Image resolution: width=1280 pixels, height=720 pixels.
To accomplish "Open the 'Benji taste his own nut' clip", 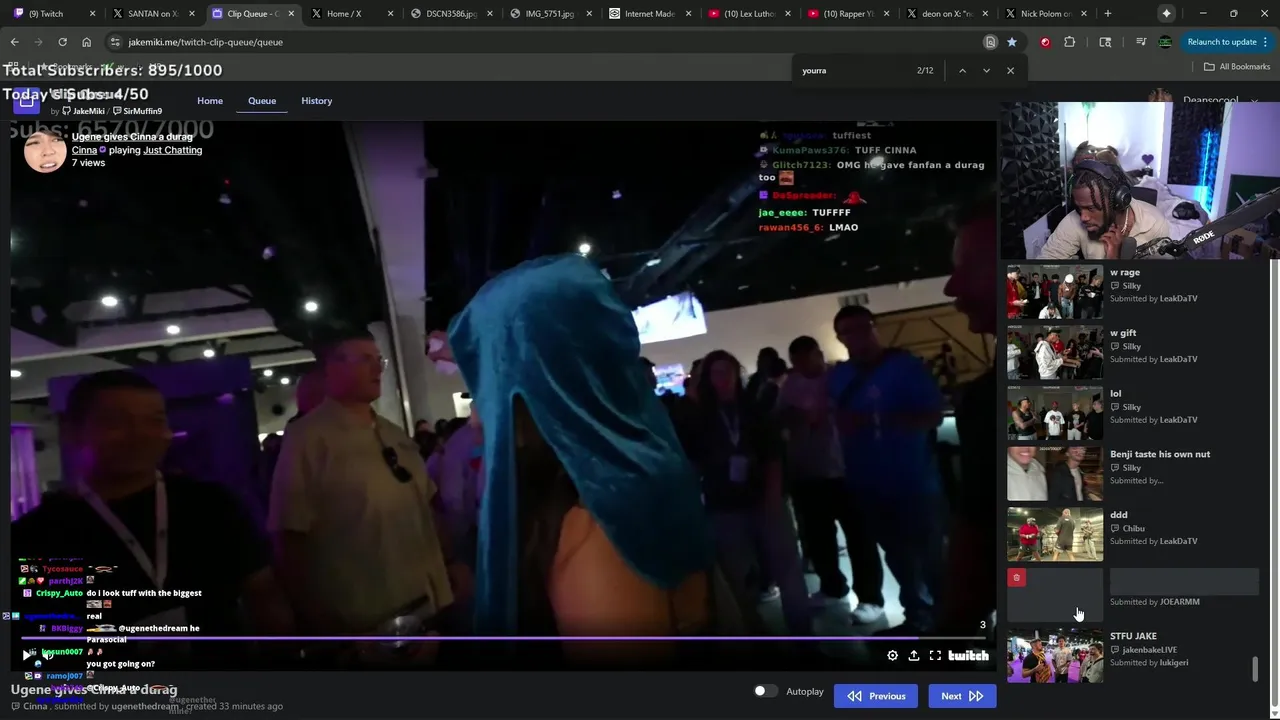I will [x=1055, y=474].
